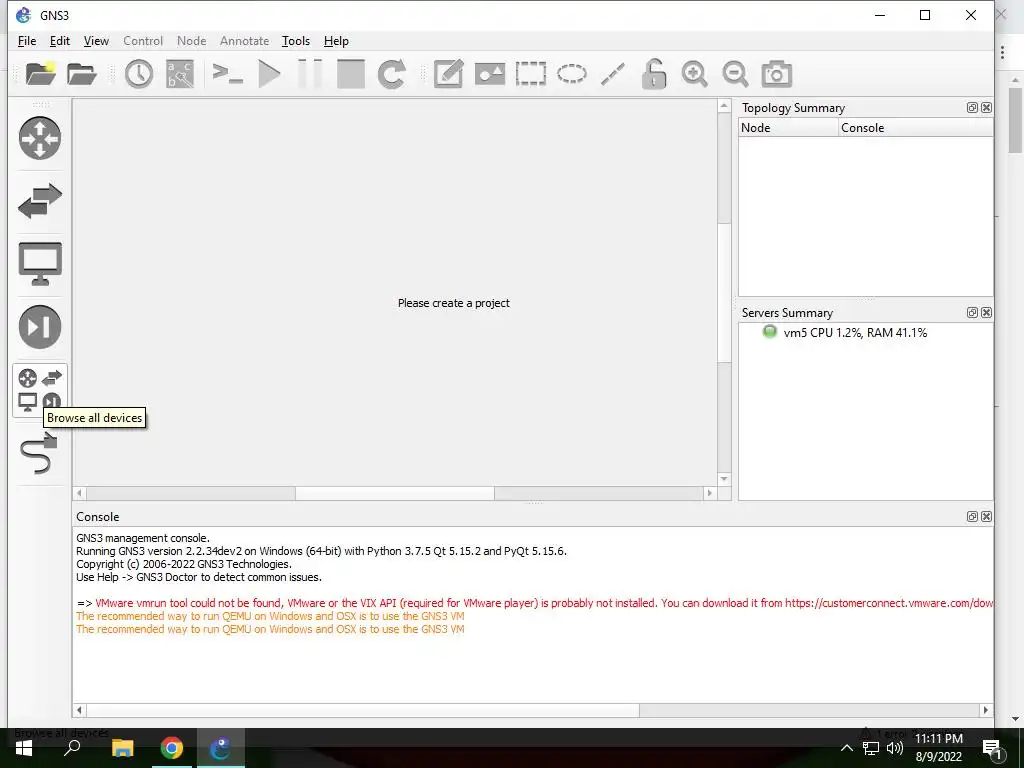This screenshot has width=1024, height=768.
Task: Open Manage snapshots clock icon
Action: (x=138, y=74)
